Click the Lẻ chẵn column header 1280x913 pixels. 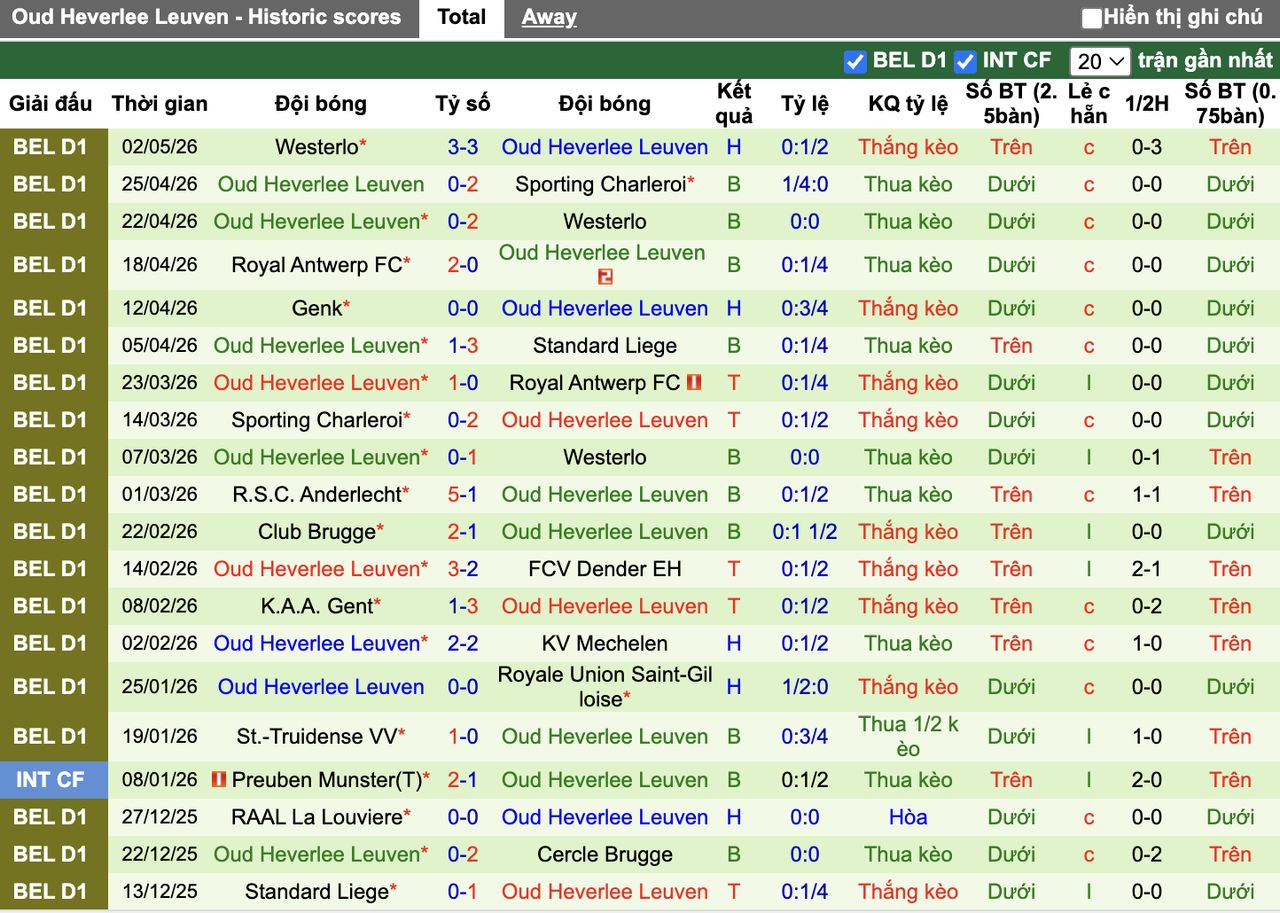[1089, 104]
